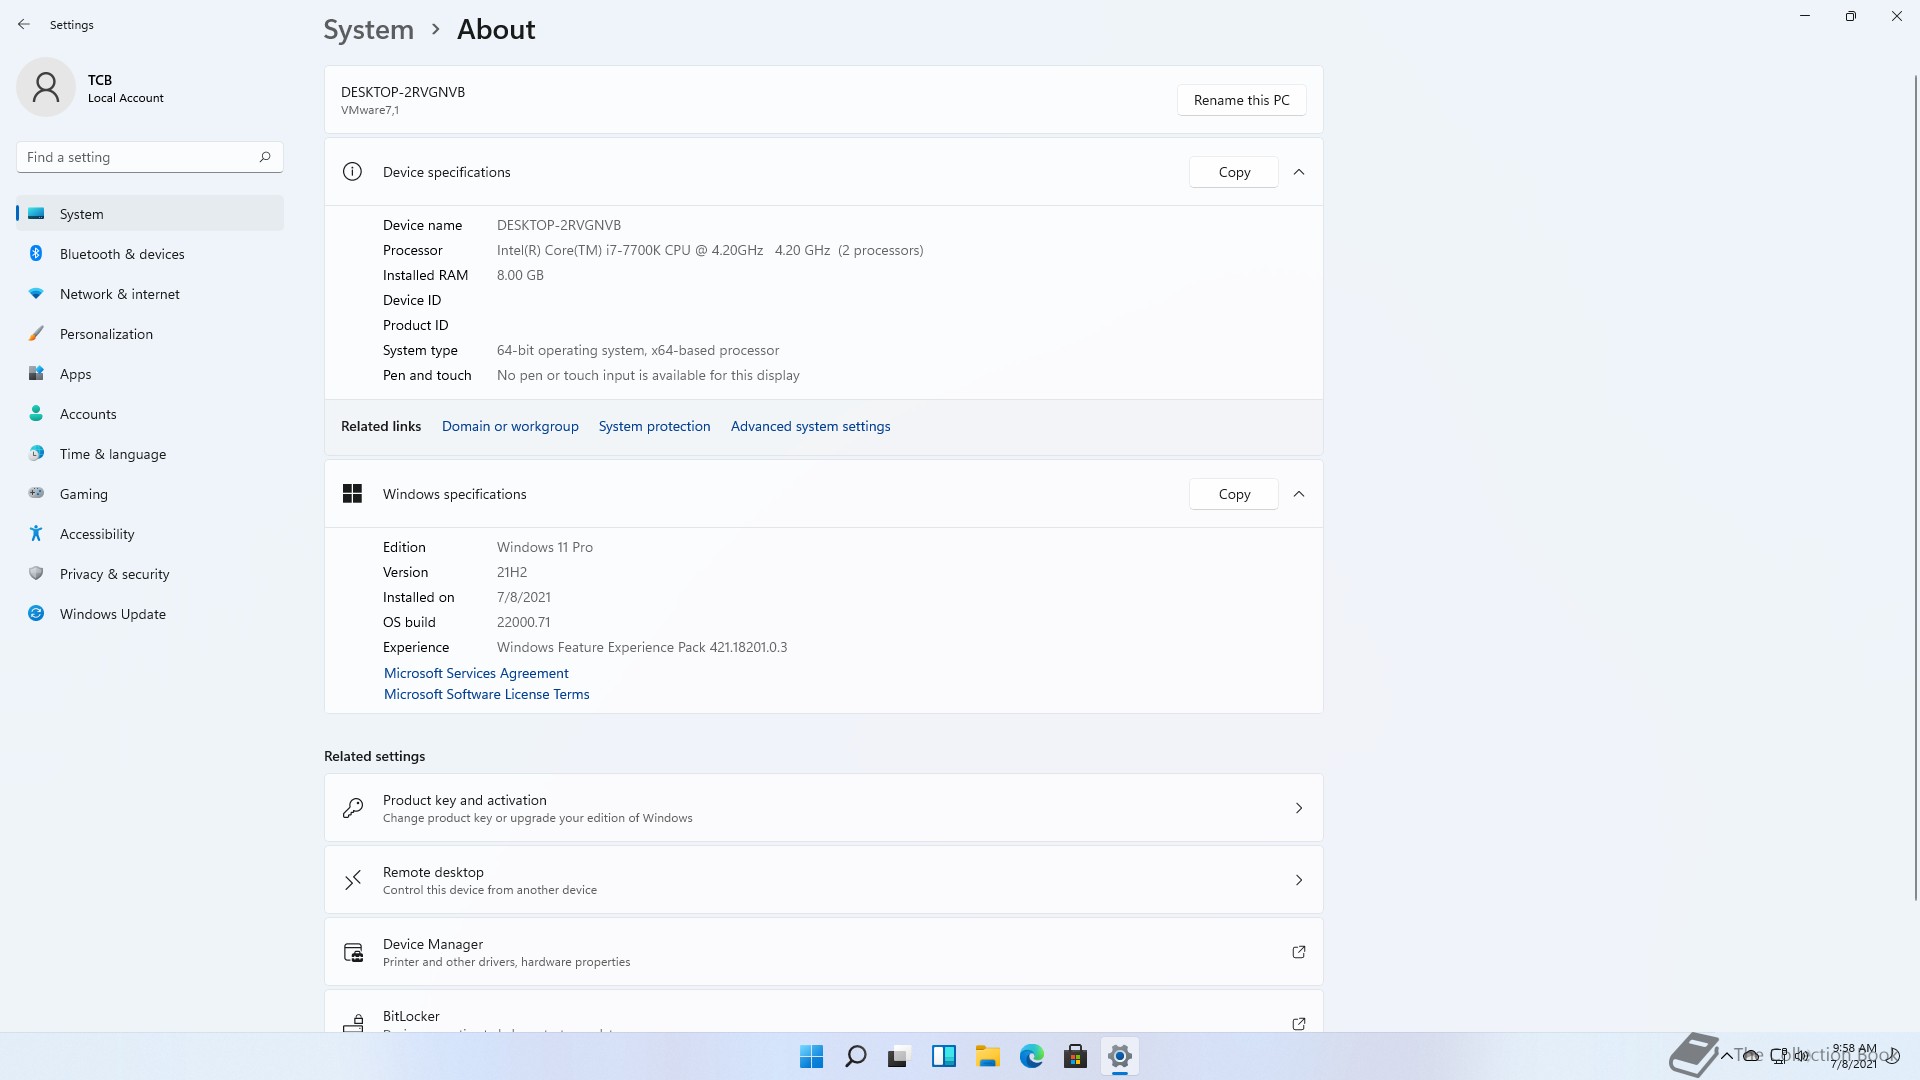Open Personalization settings

click(150, 334)
